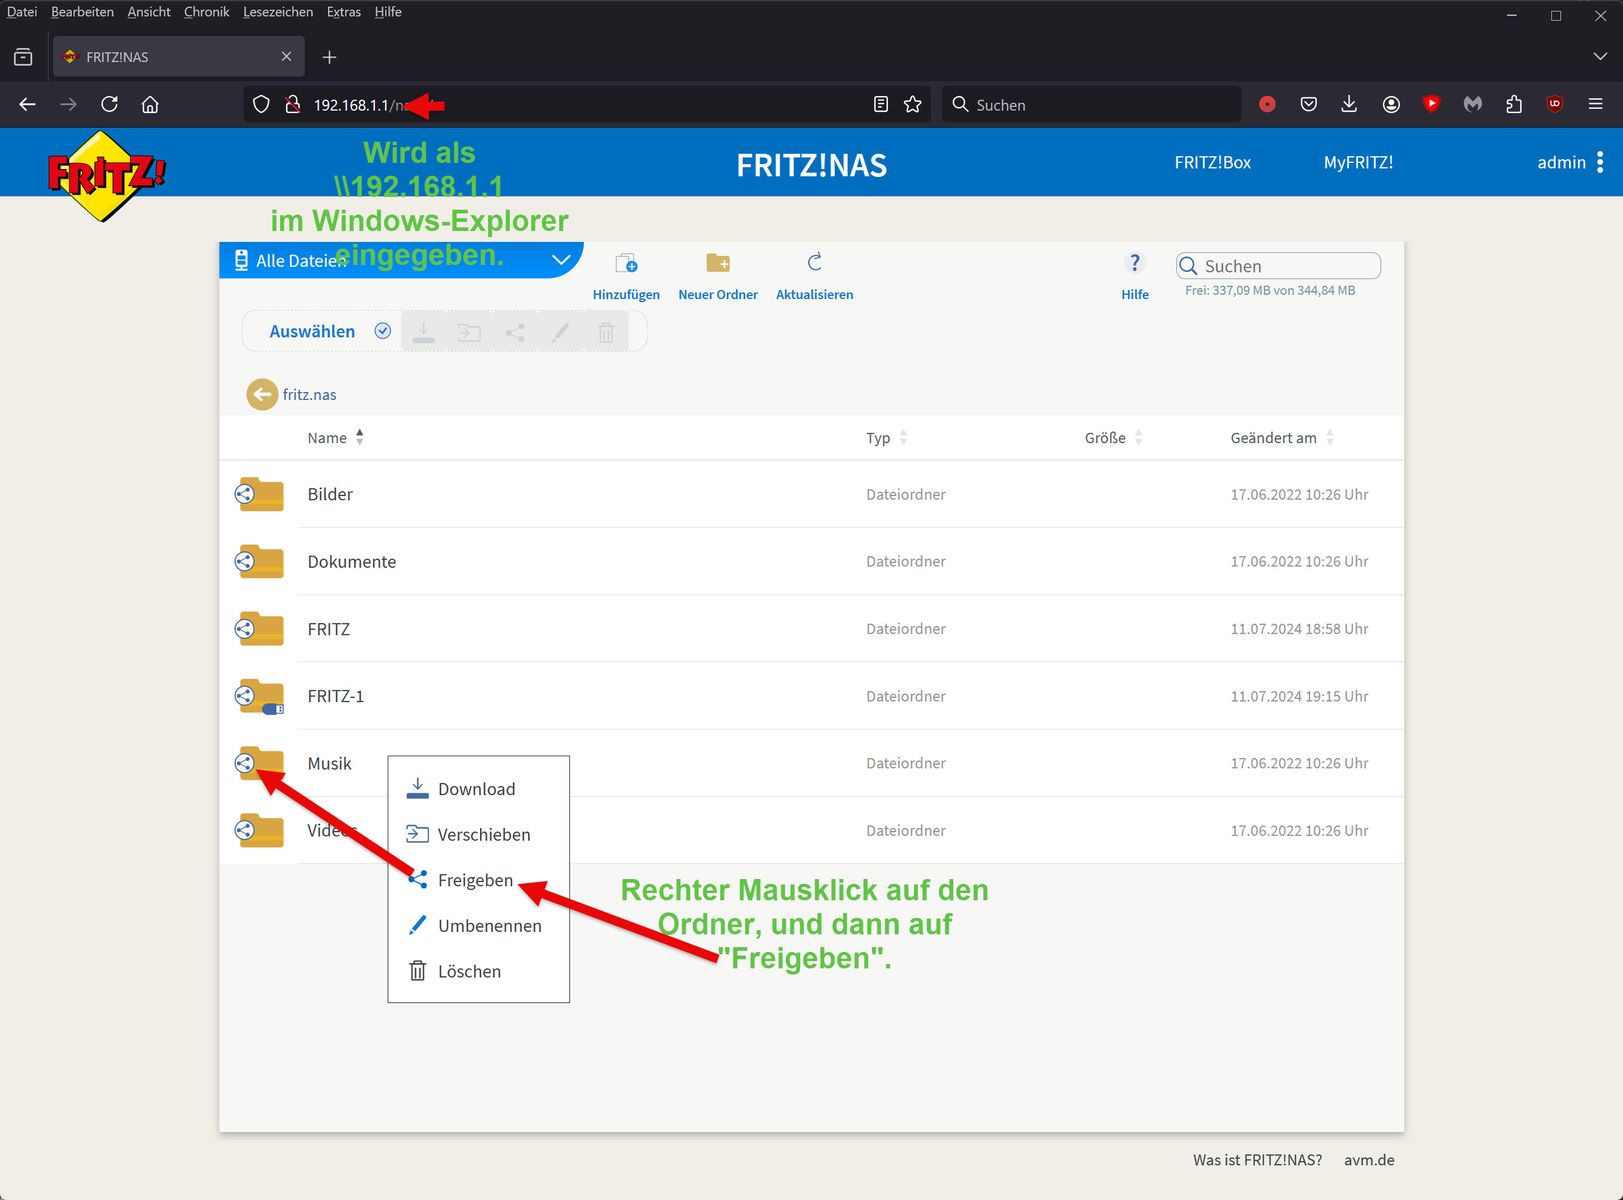Open the Bilder folder name
This screenshot has width=1623, height=1200.
pyautogui.click(x=330, y=494)
